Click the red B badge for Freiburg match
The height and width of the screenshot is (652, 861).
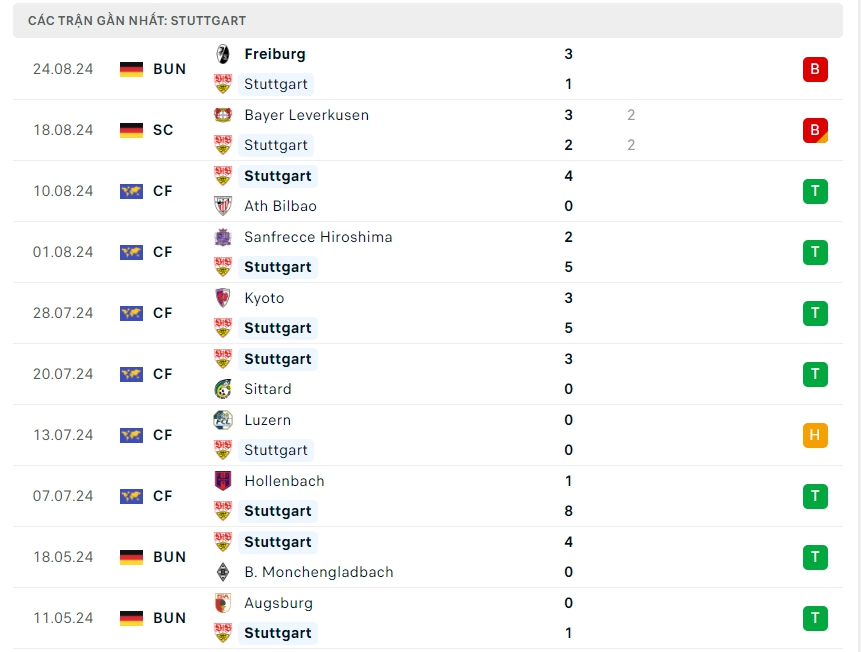[815, 69]
